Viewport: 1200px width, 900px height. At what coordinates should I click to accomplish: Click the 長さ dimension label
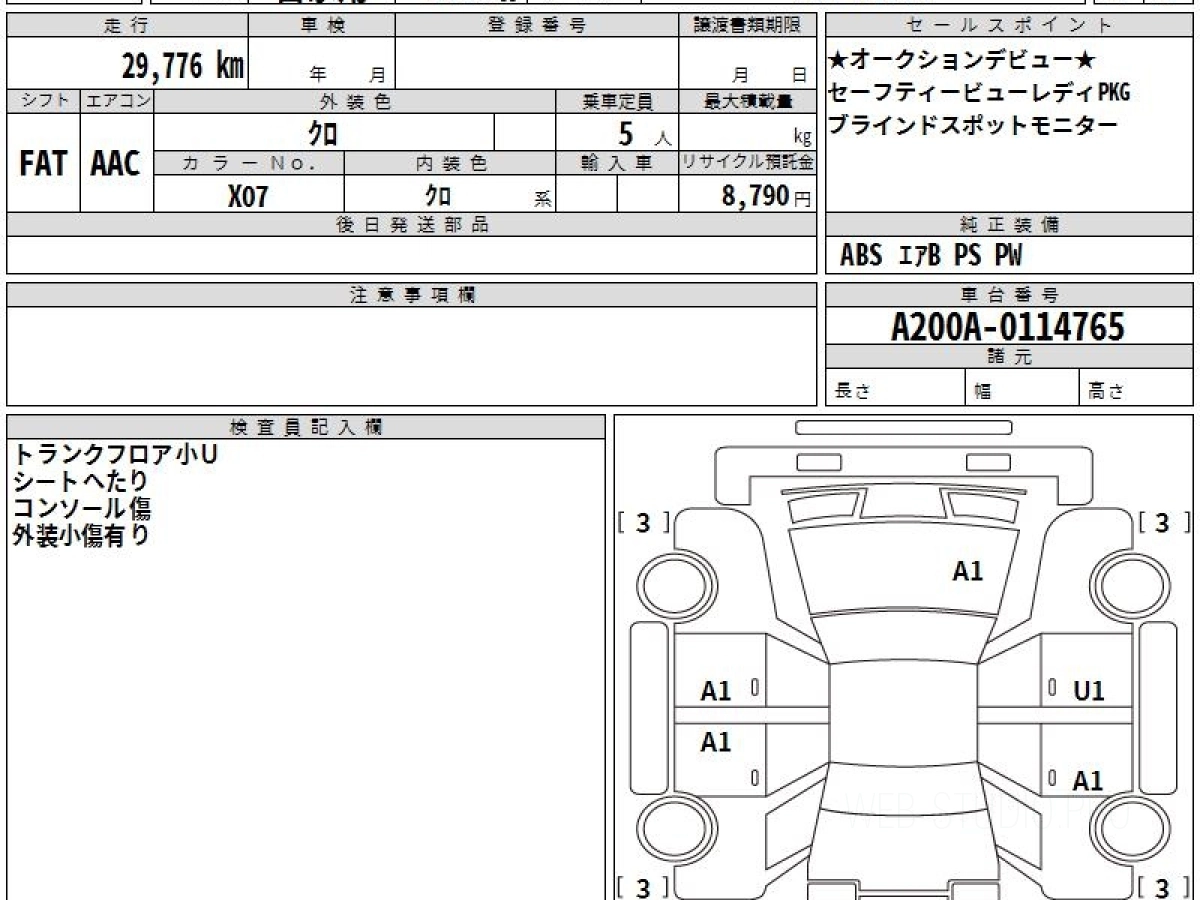tap(852, 391)
